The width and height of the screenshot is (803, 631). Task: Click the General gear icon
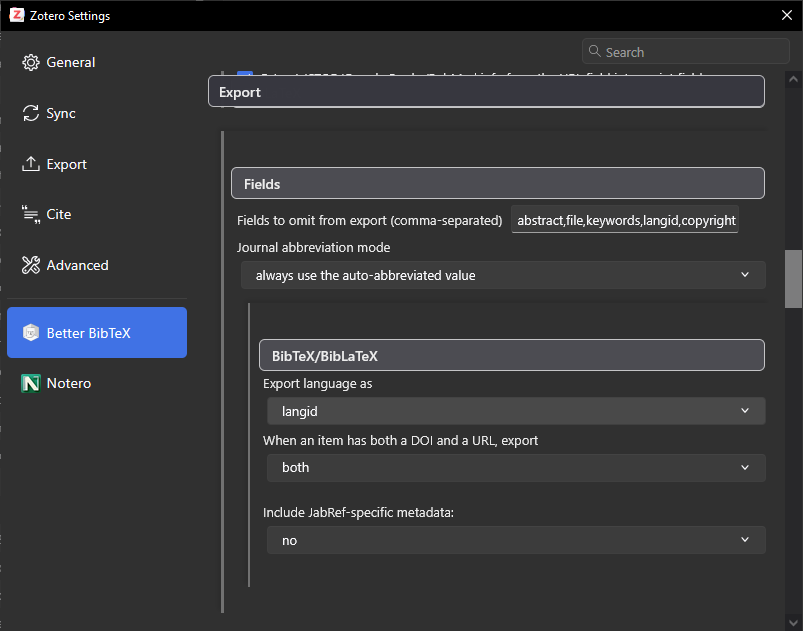pyautogui.click(x=31, y=62)
